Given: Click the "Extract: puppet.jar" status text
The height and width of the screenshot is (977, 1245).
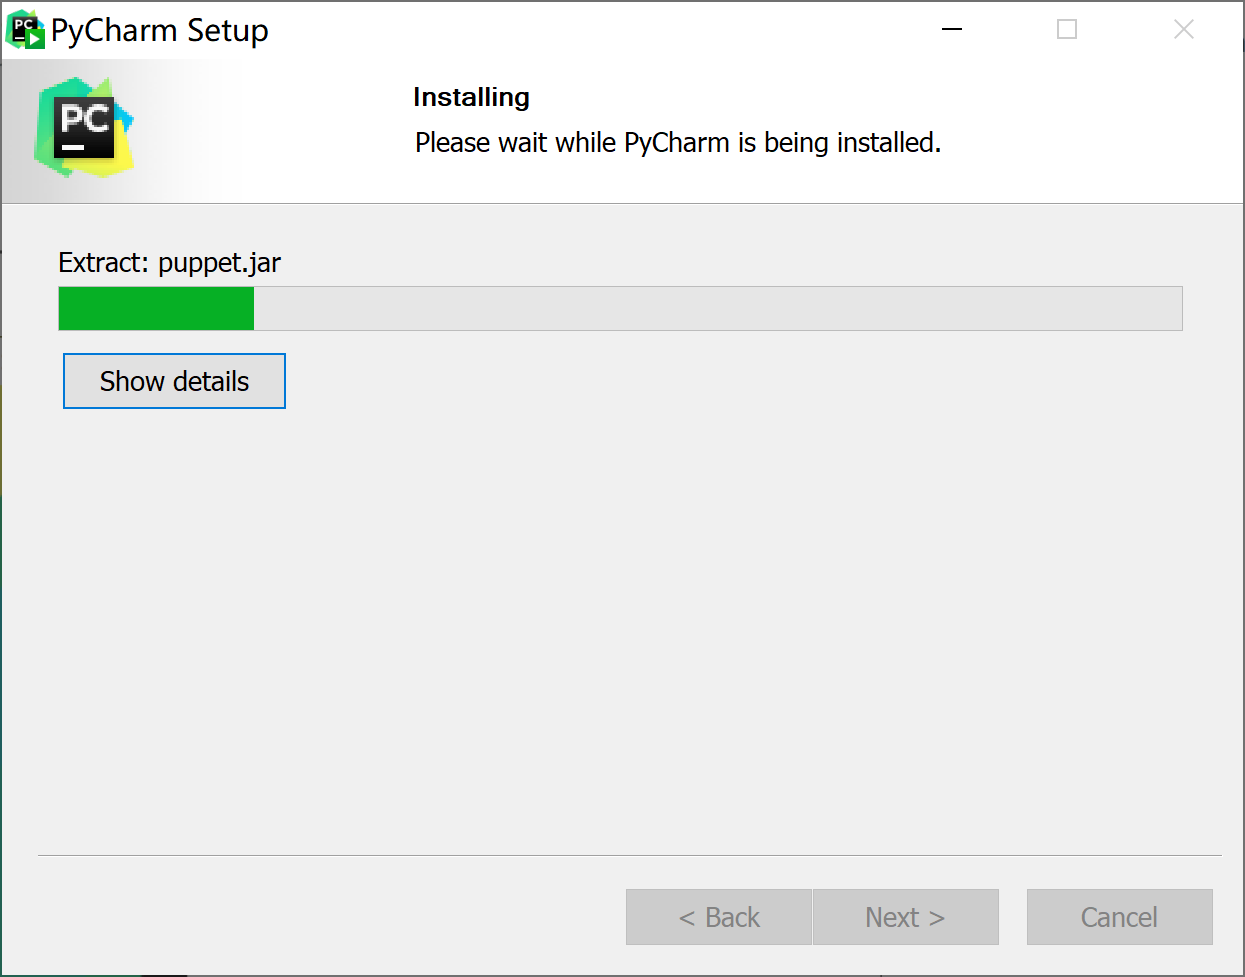Looking at the screenshot, I should click(169, 263).
